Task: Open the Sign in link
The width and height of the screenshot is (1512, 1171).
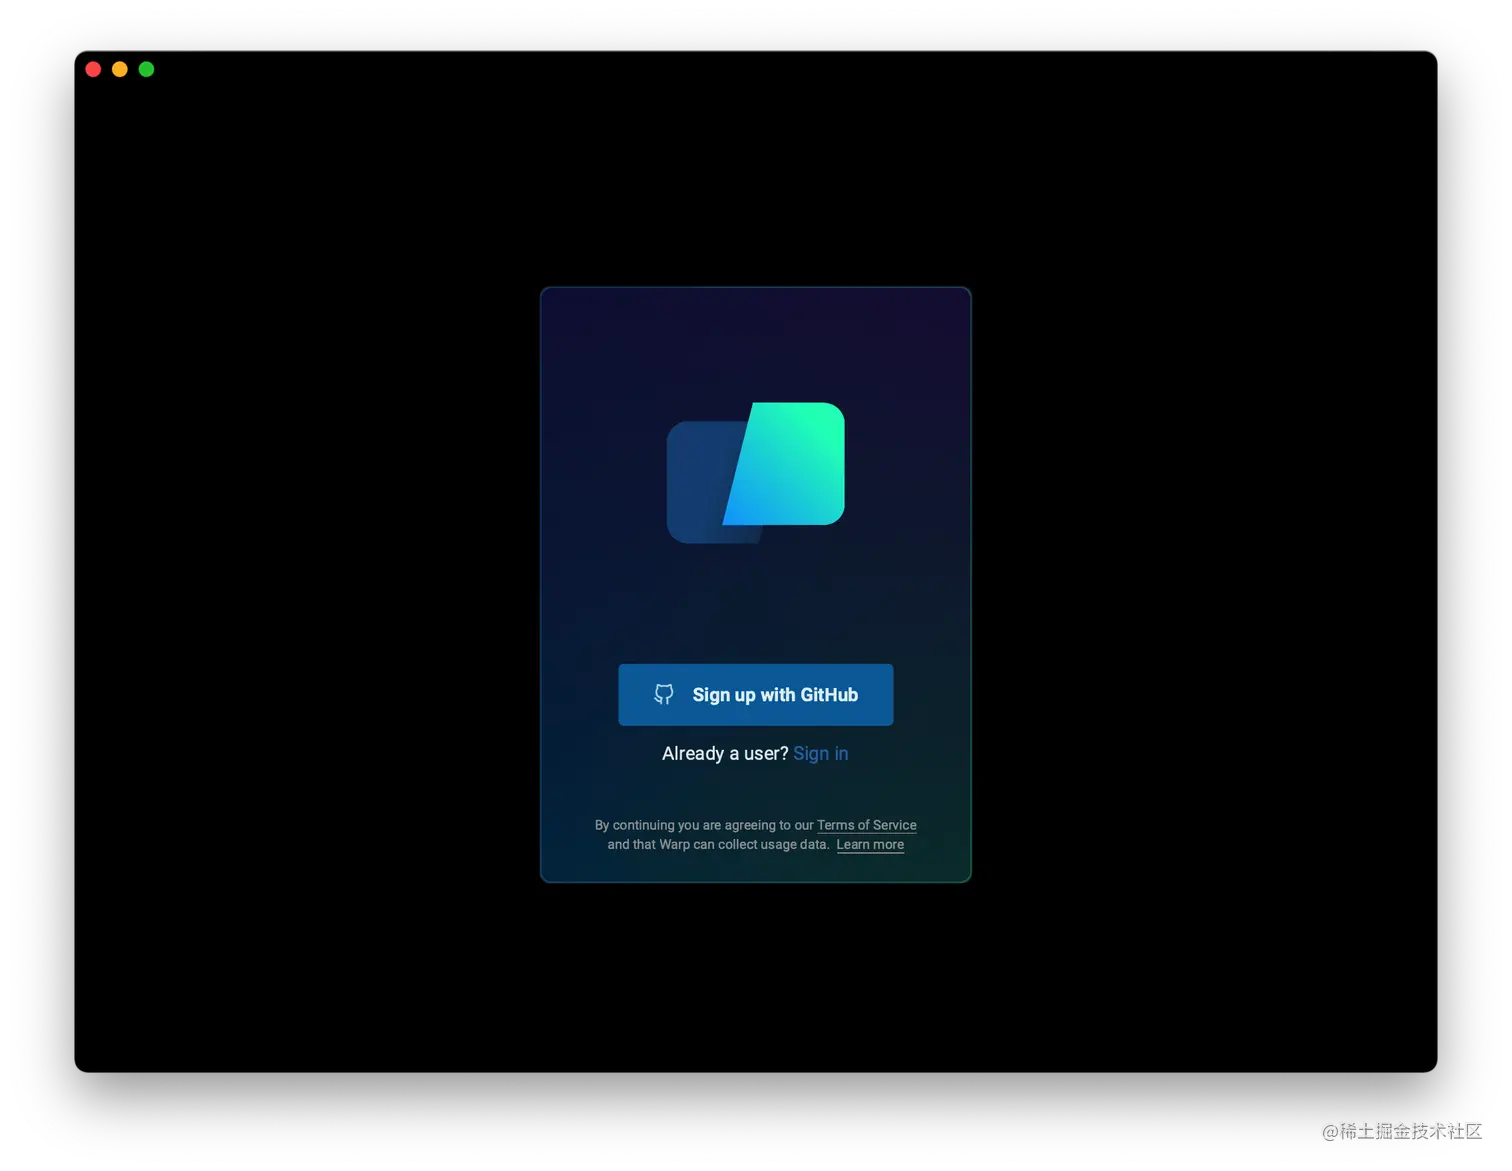Action: (x=821, y=754)
